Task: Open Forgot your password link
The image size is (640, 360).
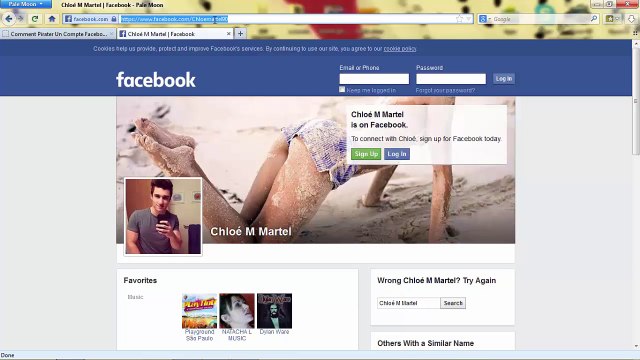Action: [445, 91]
